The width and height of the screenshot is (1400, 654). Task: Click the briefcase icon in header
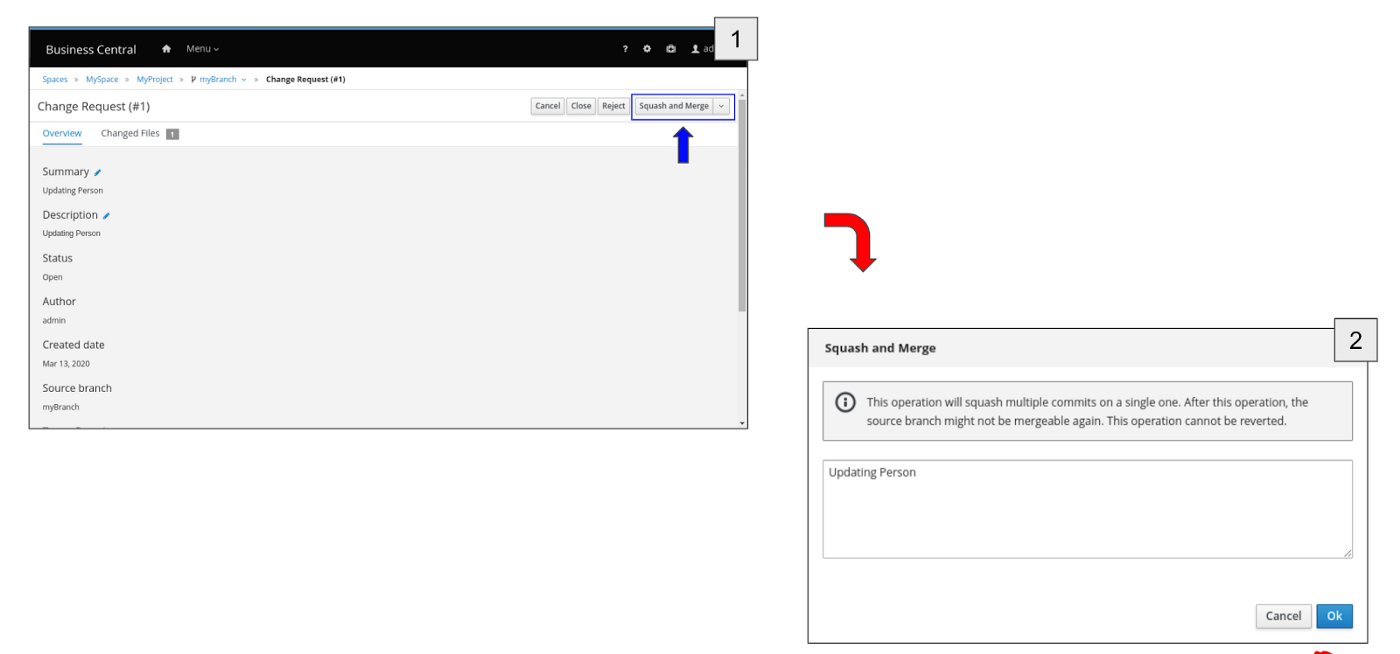[671, 49]
